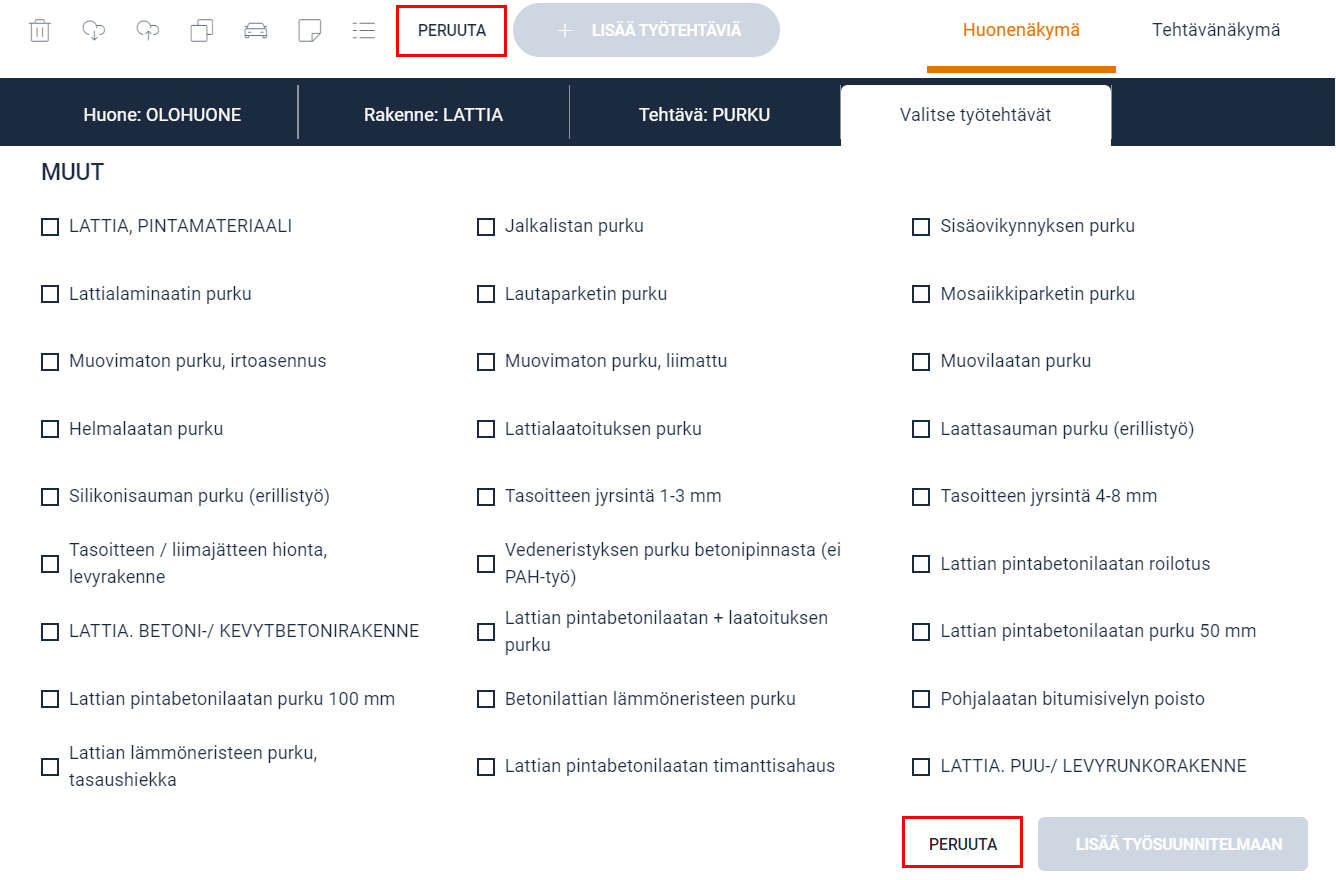The width and height of the screenshot is (1336, 880).
Task: Open the Rakenne: LATTIA step
Action: click(433, 115)
